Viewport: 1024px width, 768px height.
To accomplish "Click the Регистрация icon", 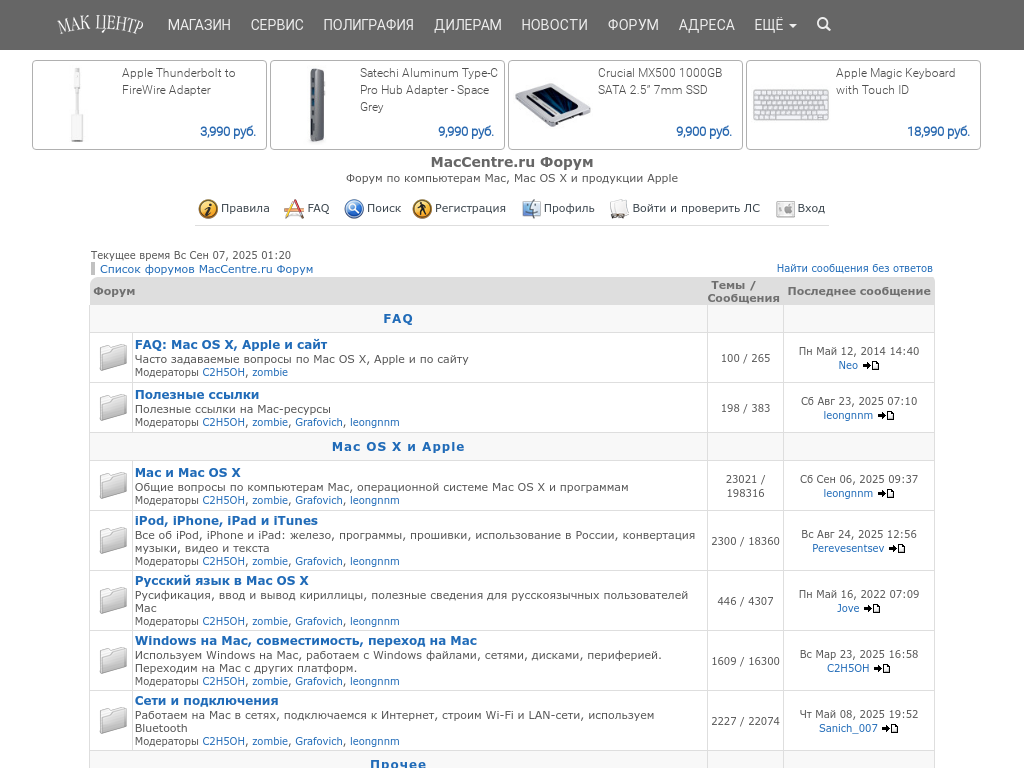I will click(x=422, y=209).
